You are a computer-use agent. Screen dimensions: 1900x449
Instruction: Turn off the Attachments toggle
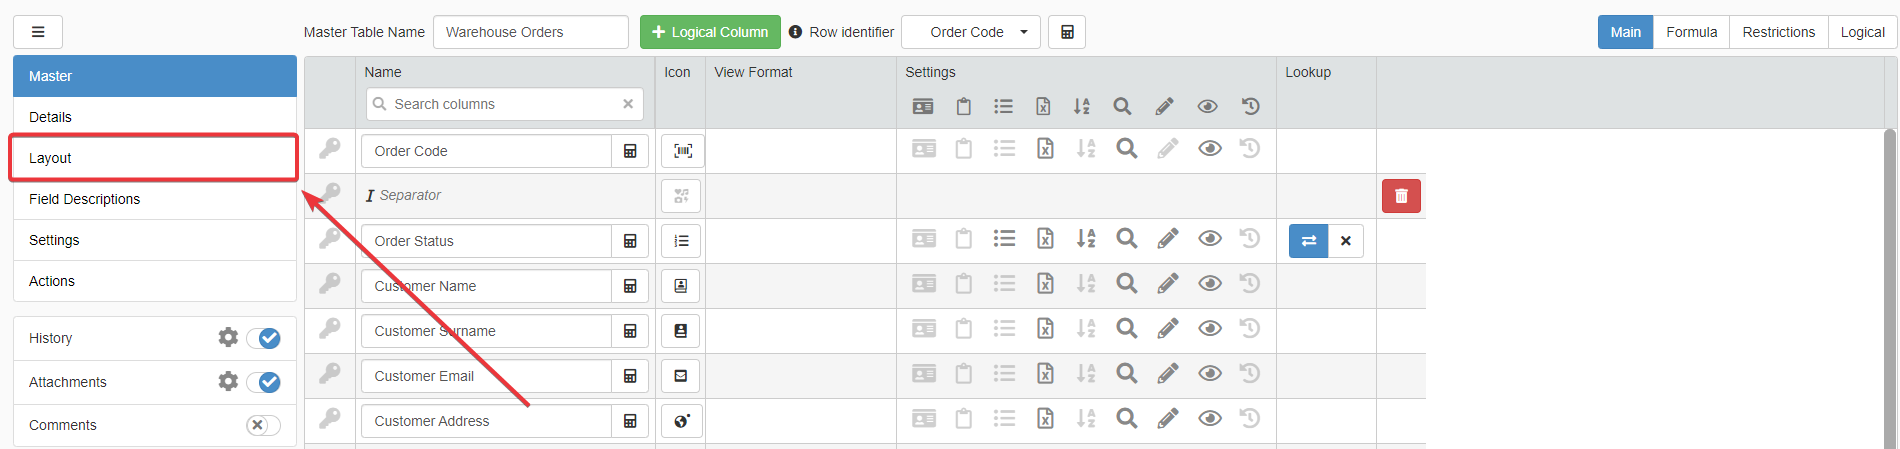pyautogui.click(x=264, y=382)
